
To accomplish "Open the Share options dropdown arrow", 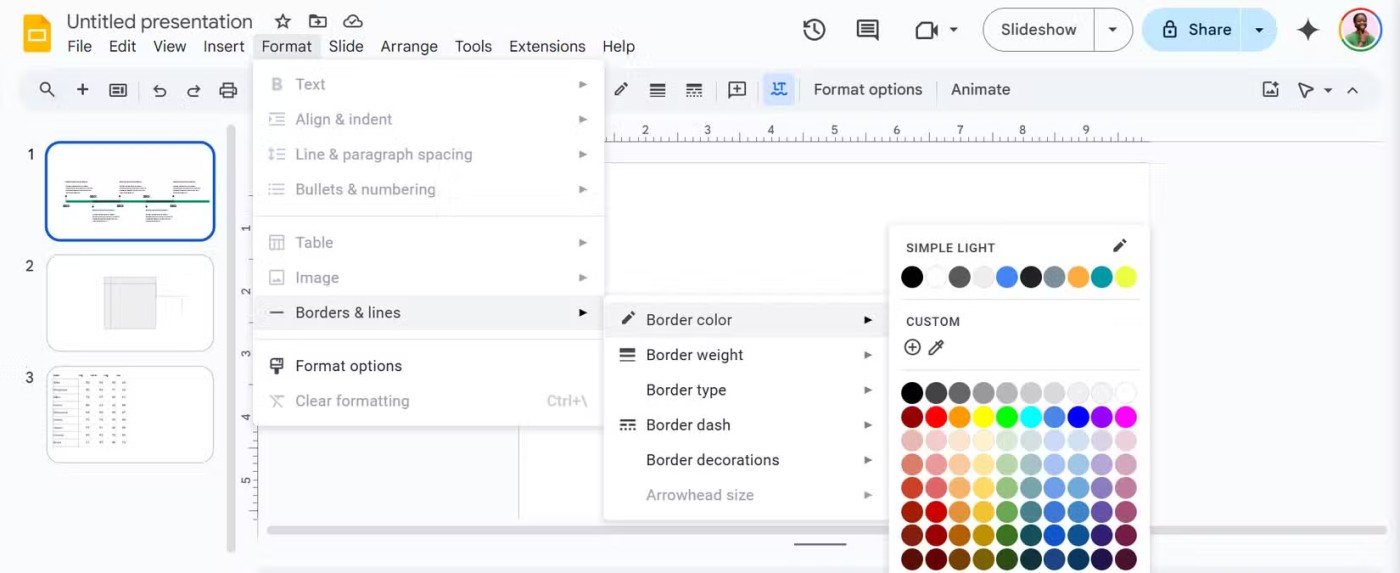I will tap(1259, 30).
